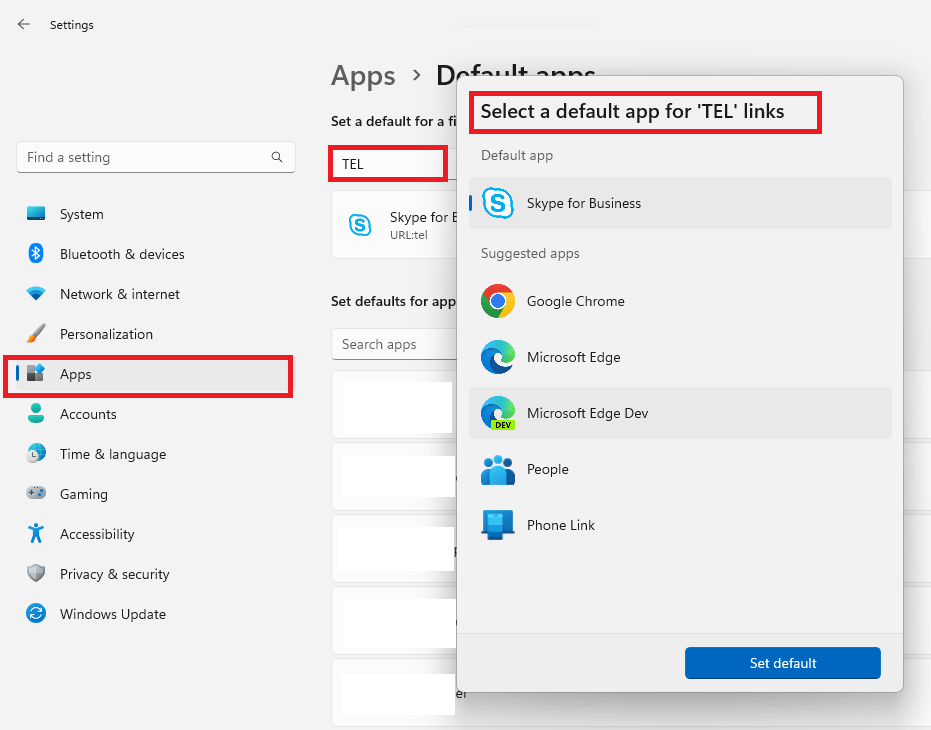
Task: Click the Bluetooth icon in sidebar
Action: click(36, 254)
